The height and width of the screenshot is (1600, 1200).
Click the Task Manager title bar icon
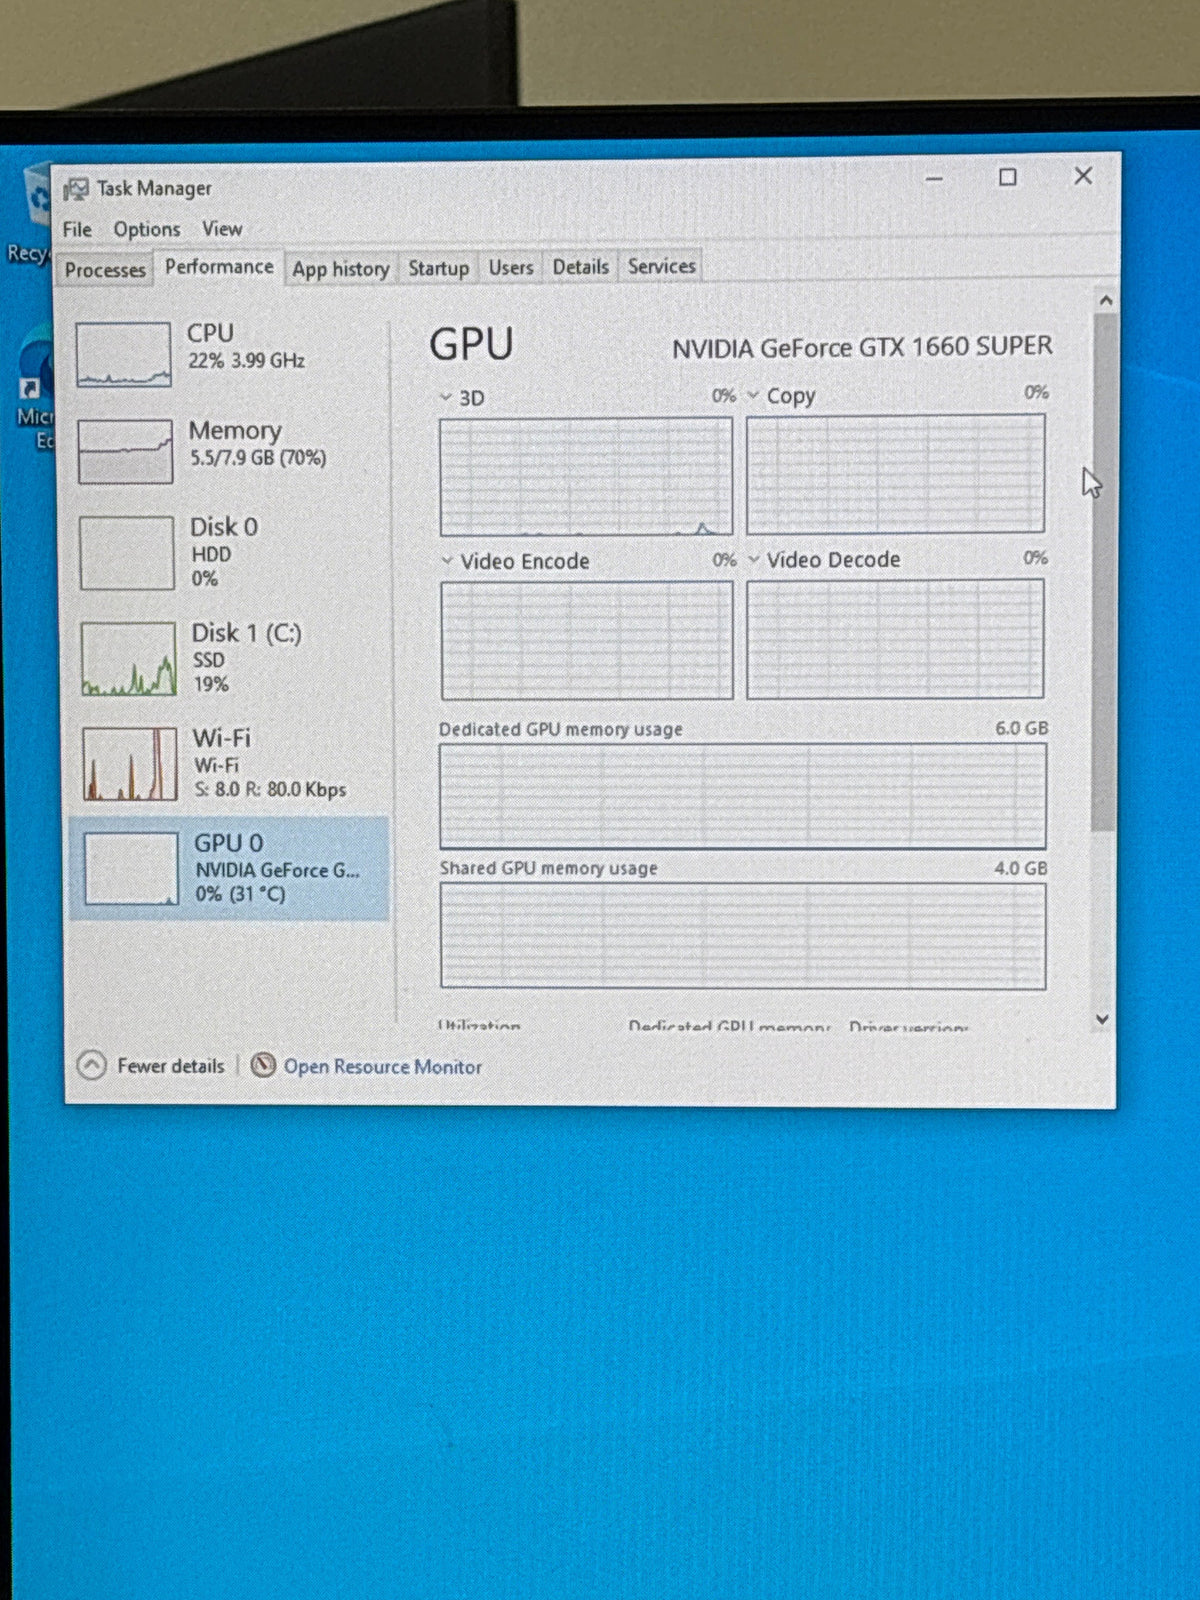[75, 189]
